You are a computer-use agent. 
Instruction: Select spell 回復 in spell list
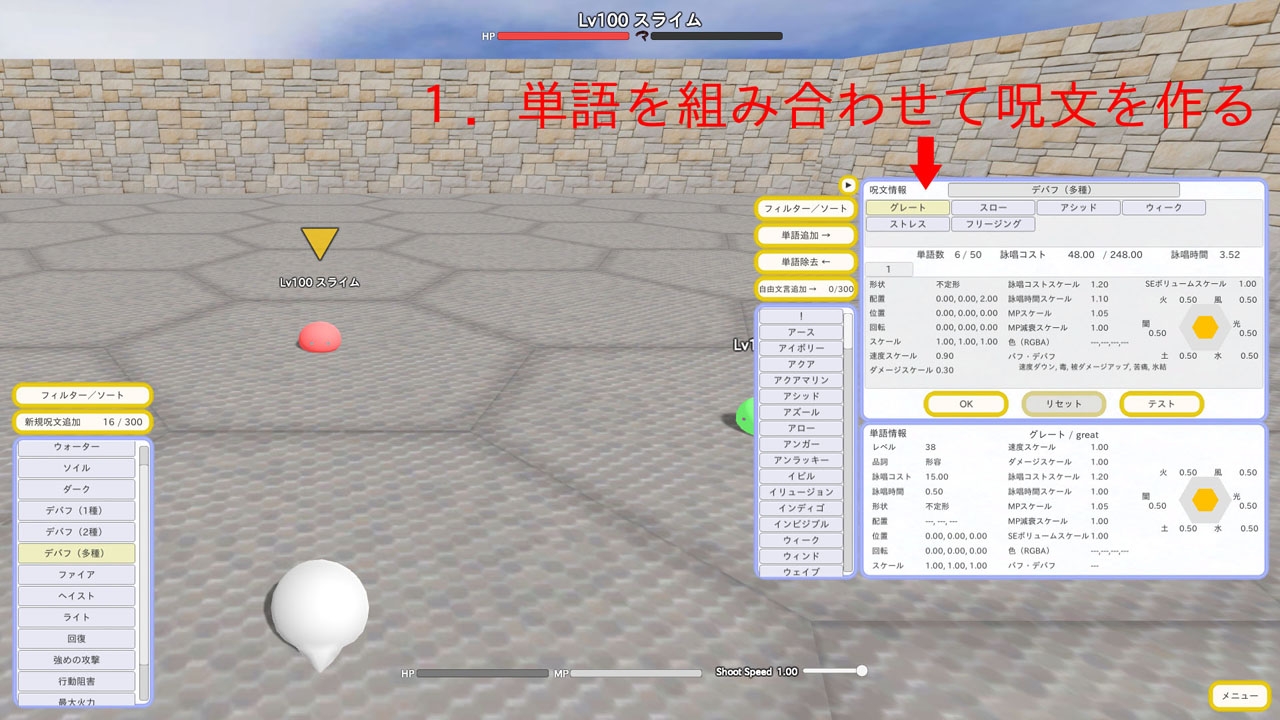tap(77, 639)
